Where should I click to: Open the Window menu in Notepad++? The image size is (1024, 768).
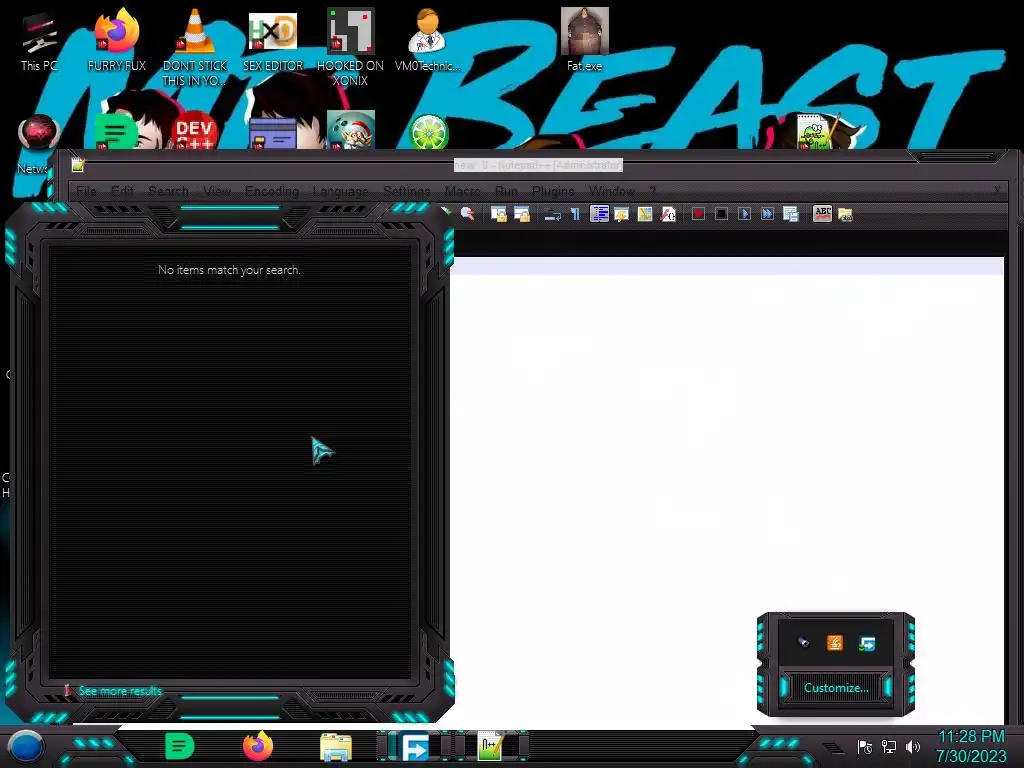[x=612, y=191]
